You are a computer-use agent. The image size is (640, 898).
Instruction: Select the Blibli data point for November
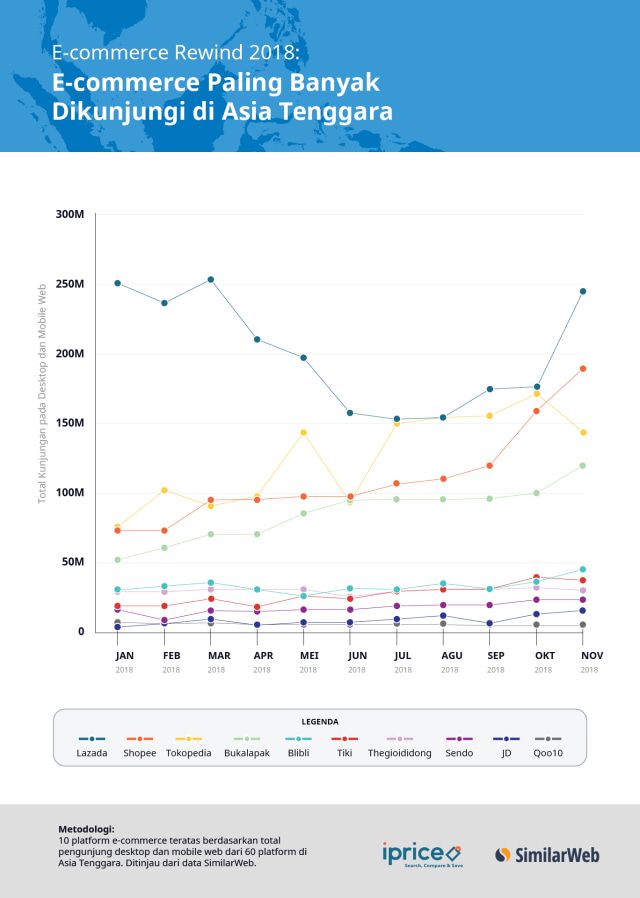click(583, 569)
